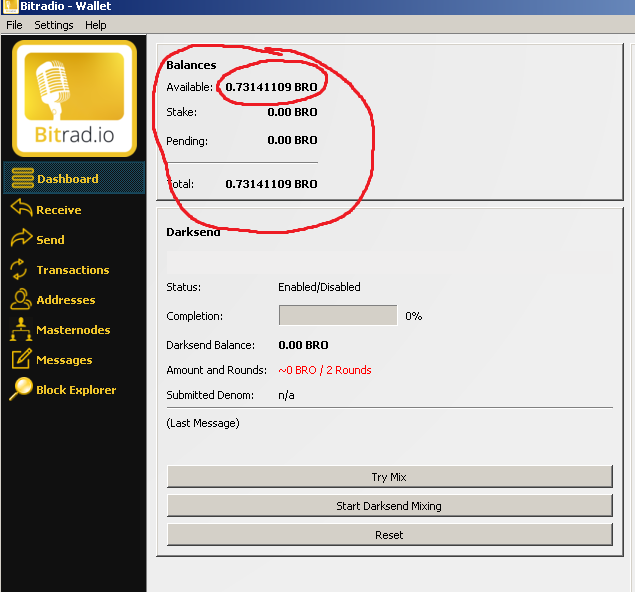The width and height of the screenshot is (635, 592).
Task: Open the Block Explorer page label
Action: (76, 390)
